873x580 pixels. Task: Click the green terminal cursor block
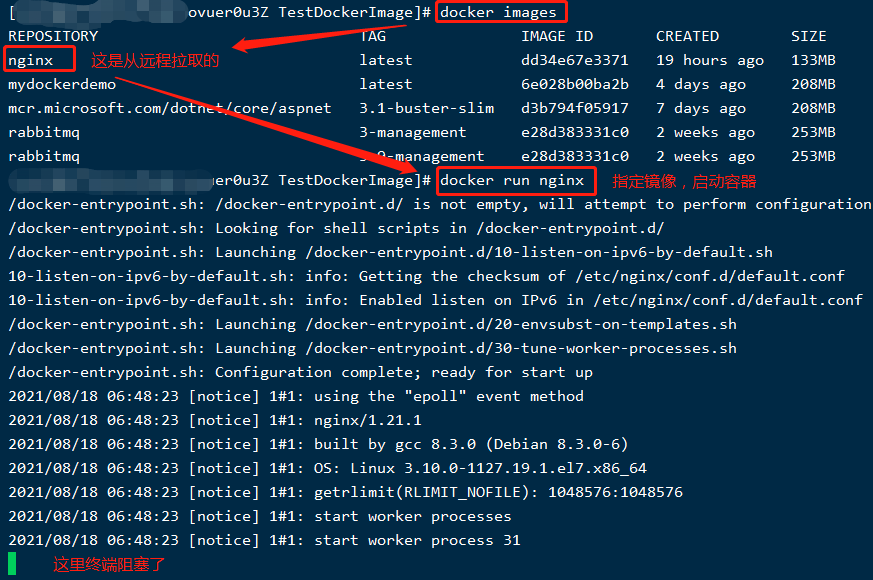click(12, 563)
